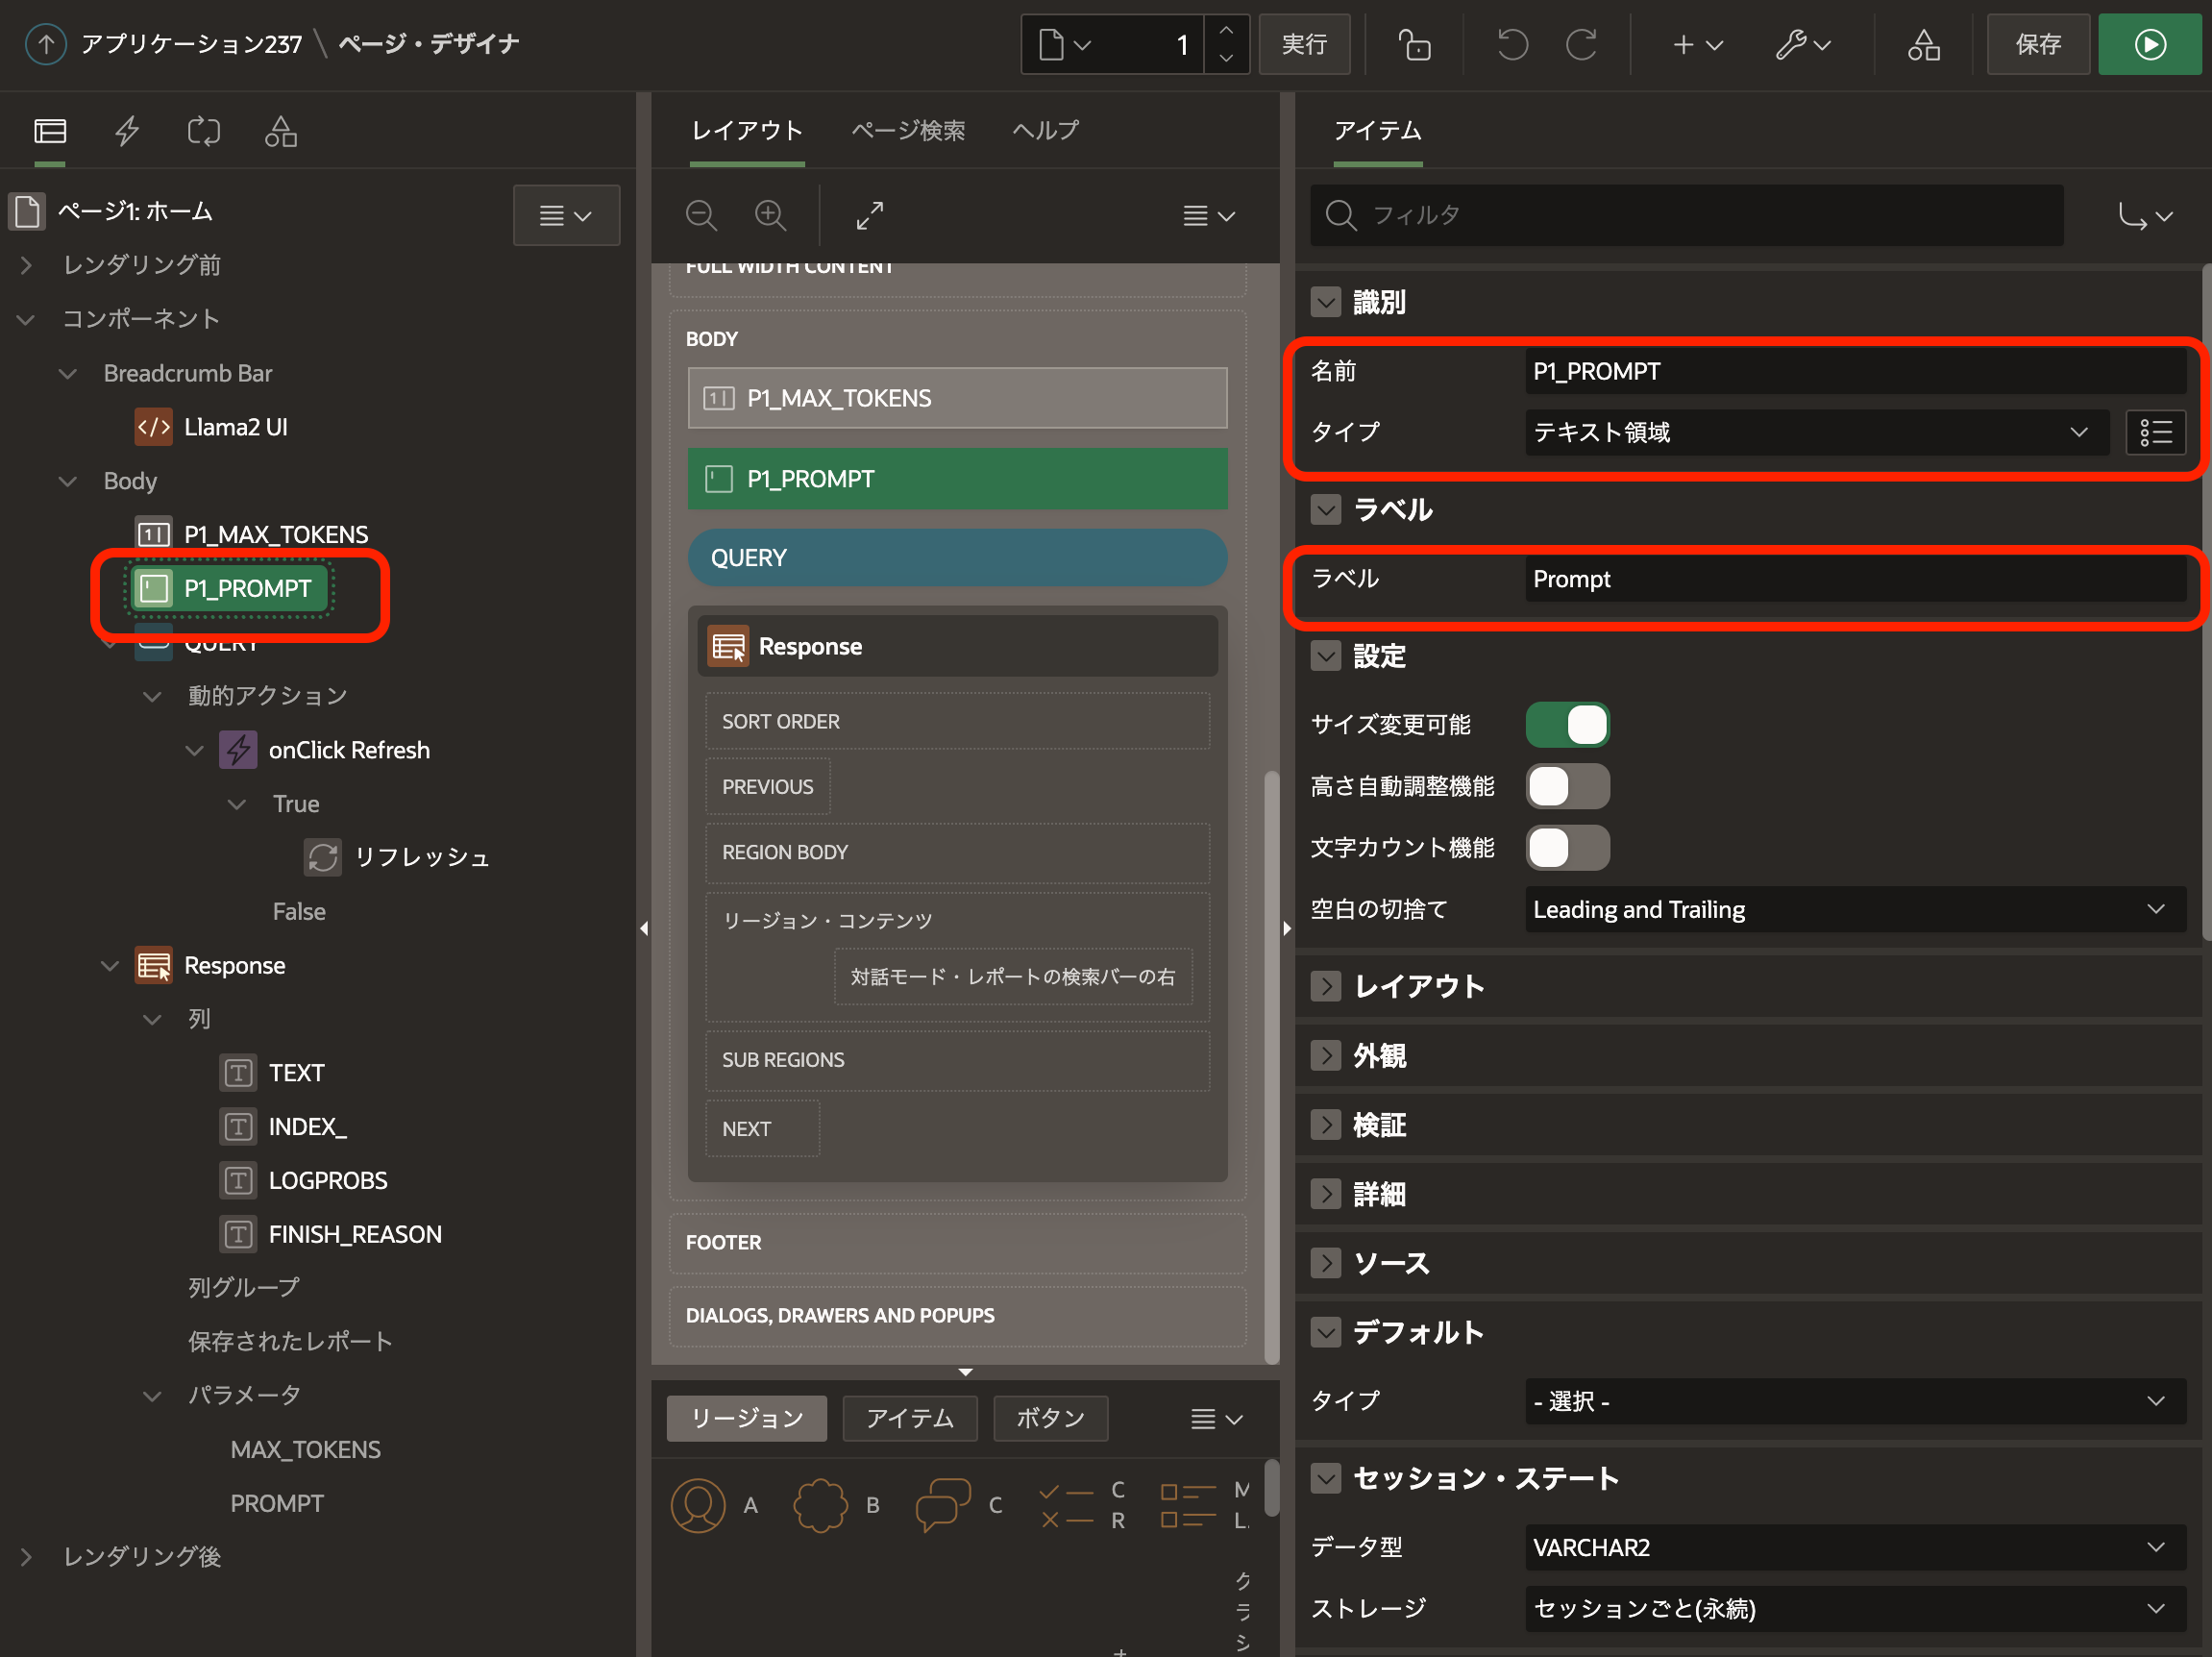Open the 空白の切捨て dropdown
Image resolution: width=2212 pixels, height=1657 pixels.
(1854, 909)
